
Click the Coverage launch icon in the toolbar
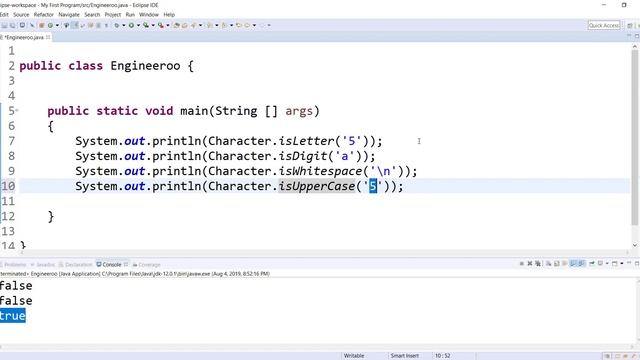pyautogui.click(x=146, y=25)
